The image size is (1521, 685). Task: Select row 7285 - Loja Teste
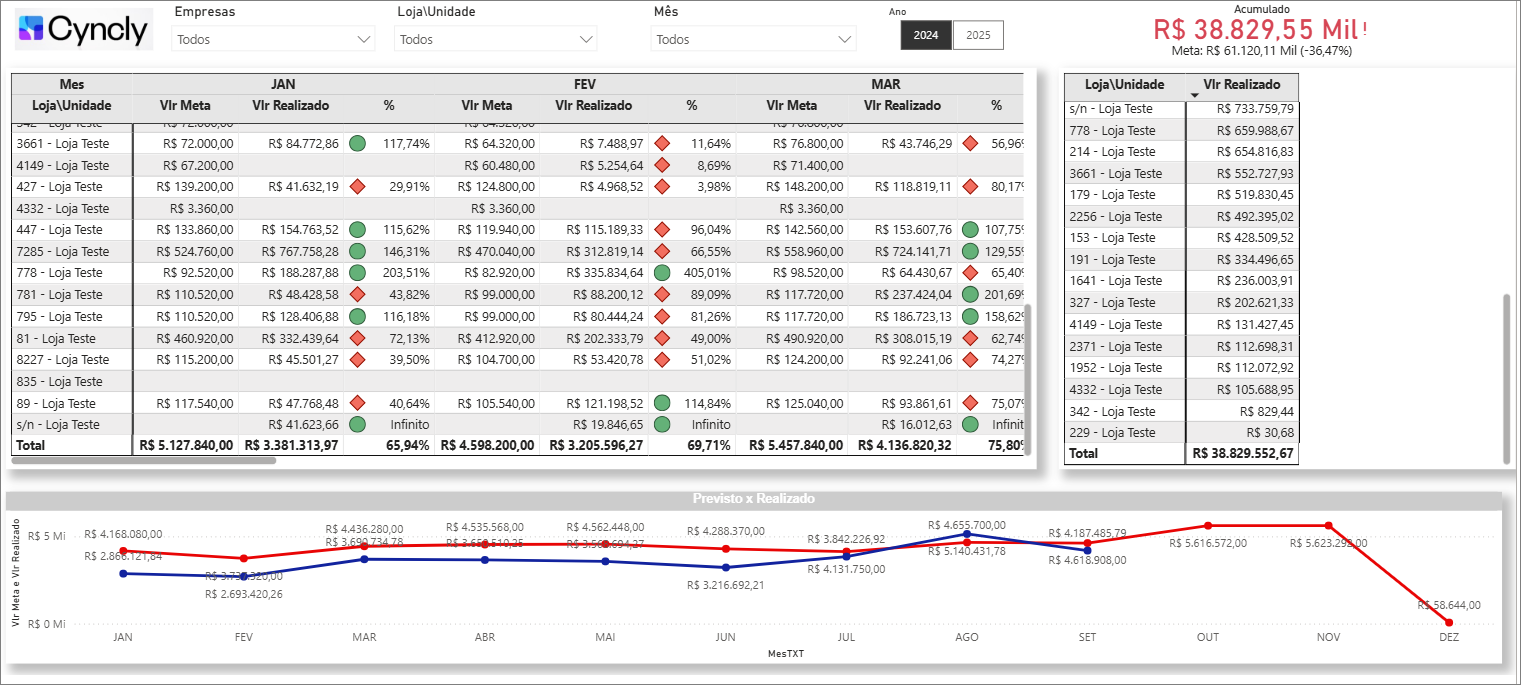[63, 252]
